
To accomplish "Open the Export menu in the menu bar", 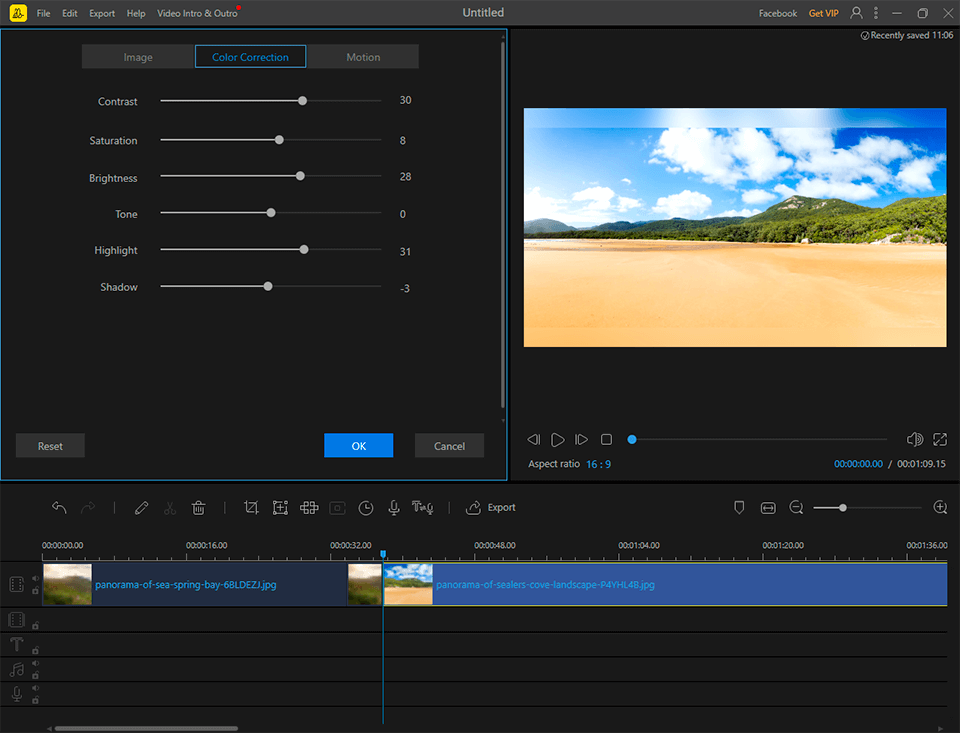I will [x=101, y=13].
